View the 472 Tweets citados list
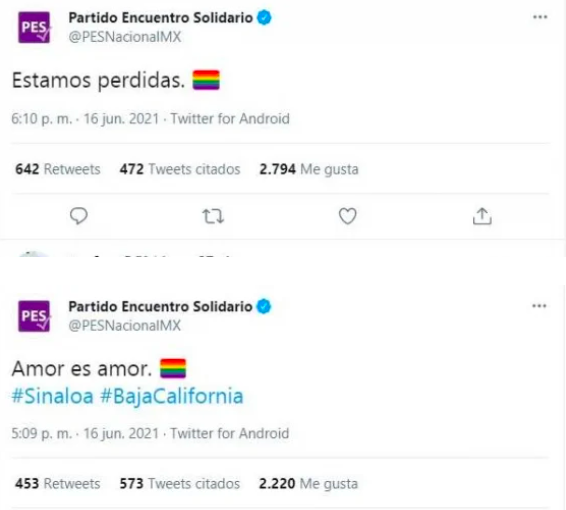The height and width of the screenshot is (510, 566). pyautogui.click(x=180, y=169)
